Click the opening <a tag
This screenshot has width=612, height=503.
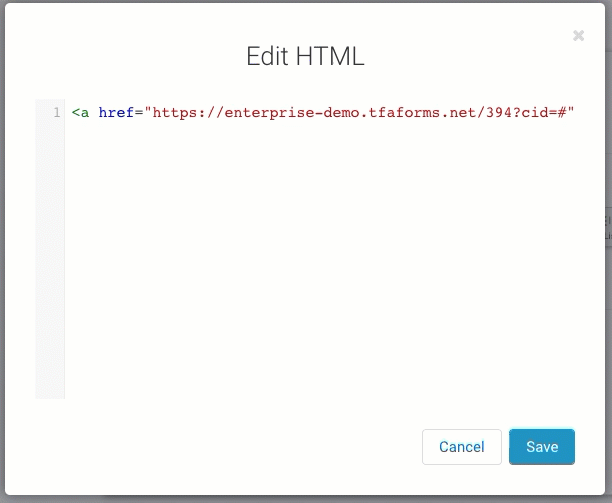click(x=80, y=113)
